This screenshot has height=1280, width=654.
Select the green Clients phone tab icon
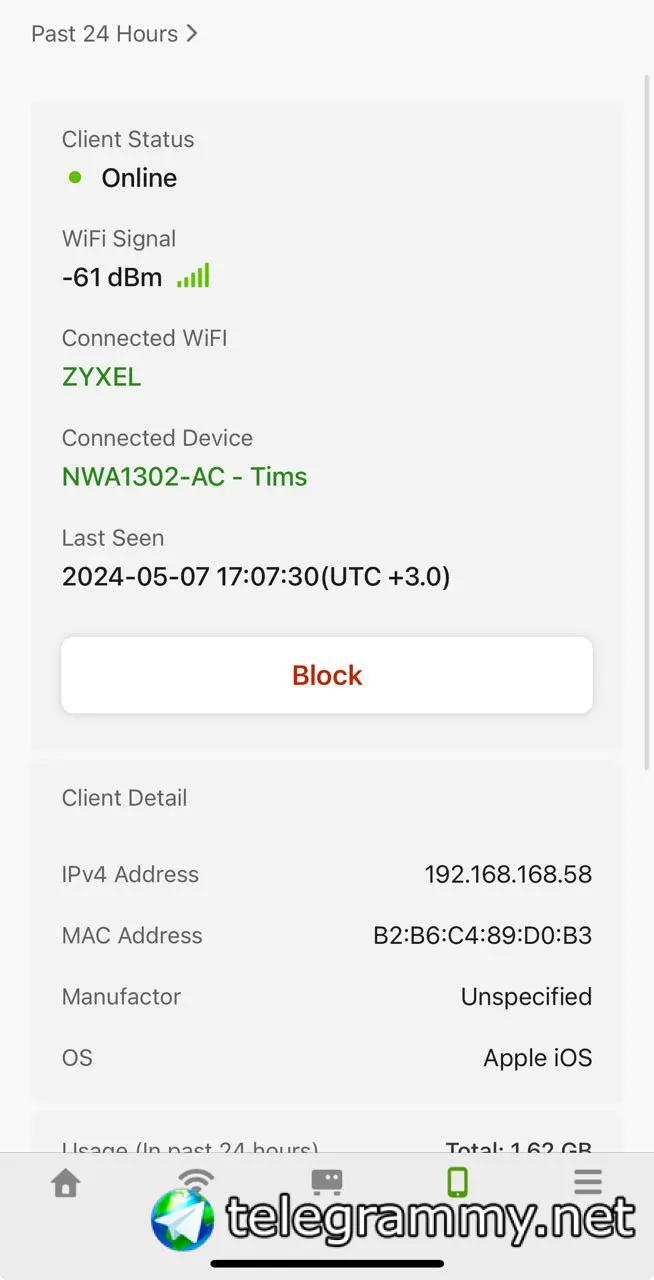coord(457,1183)
